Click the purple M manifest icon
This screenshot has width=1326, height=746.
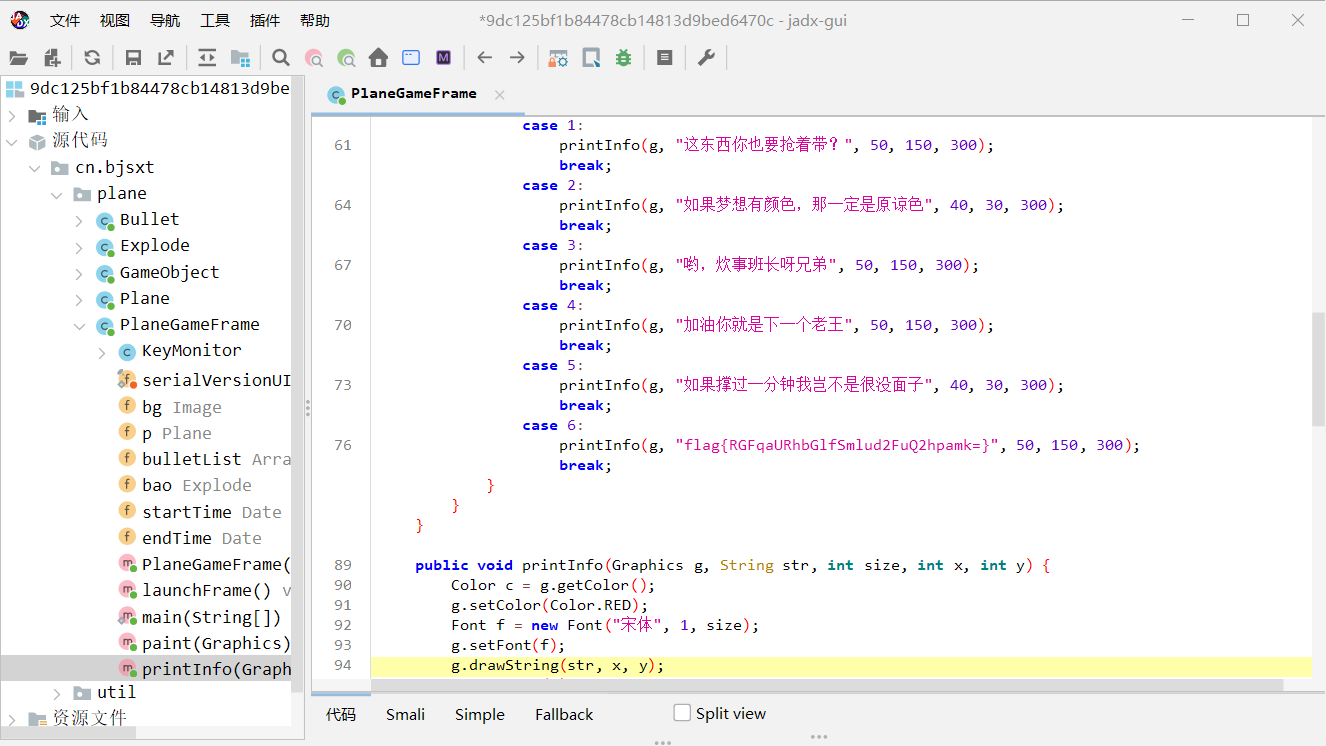click(x=443, y=58)
